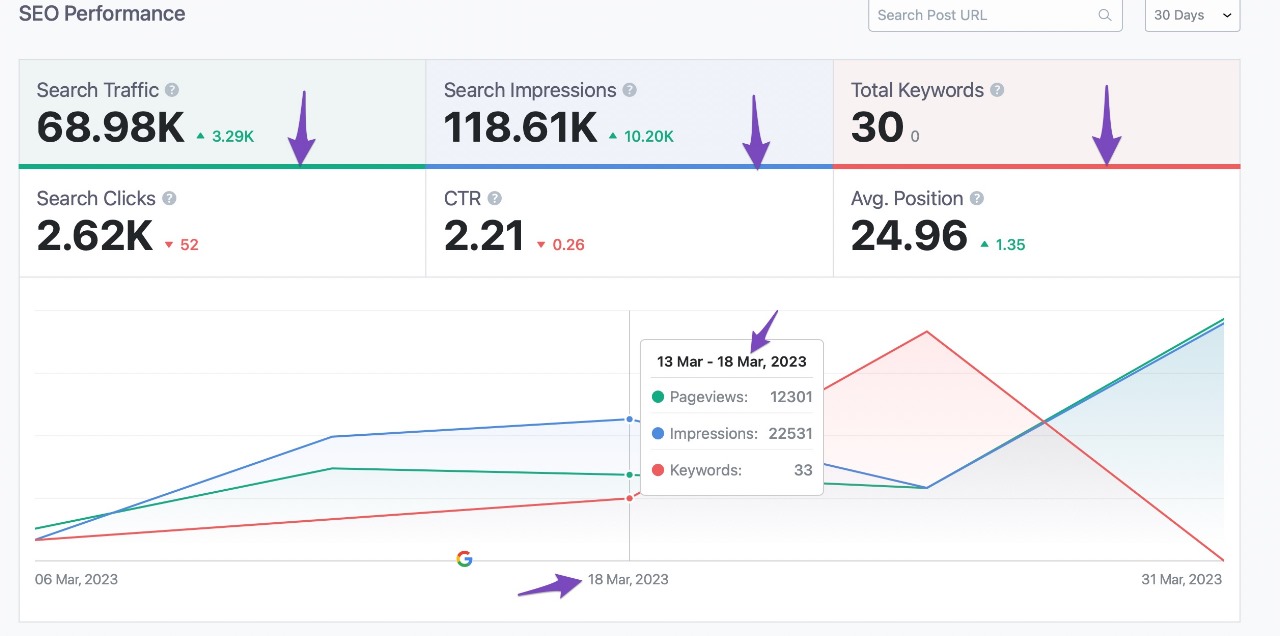Click the Avg. Position help icon
This screenshot has width=1280, height=636.
click(x=976, y=198)
